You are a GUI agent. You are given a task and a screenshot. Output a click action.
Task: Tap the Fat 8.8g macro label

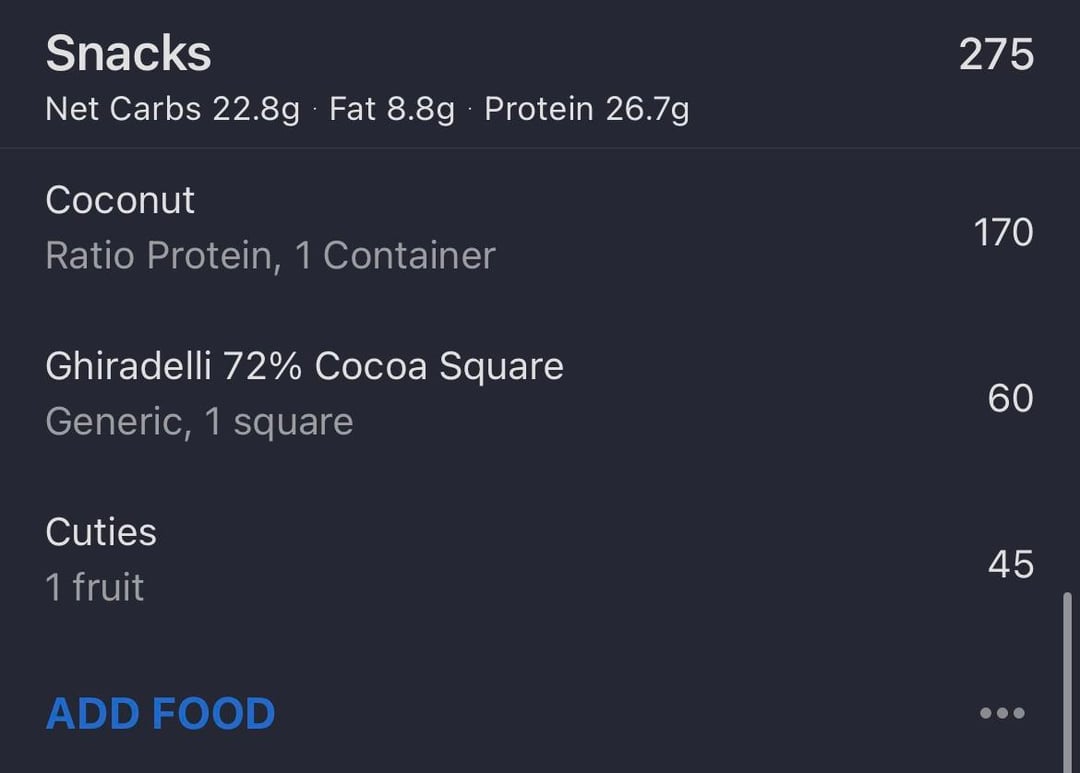pyautogui.click(x=392, y=109)
